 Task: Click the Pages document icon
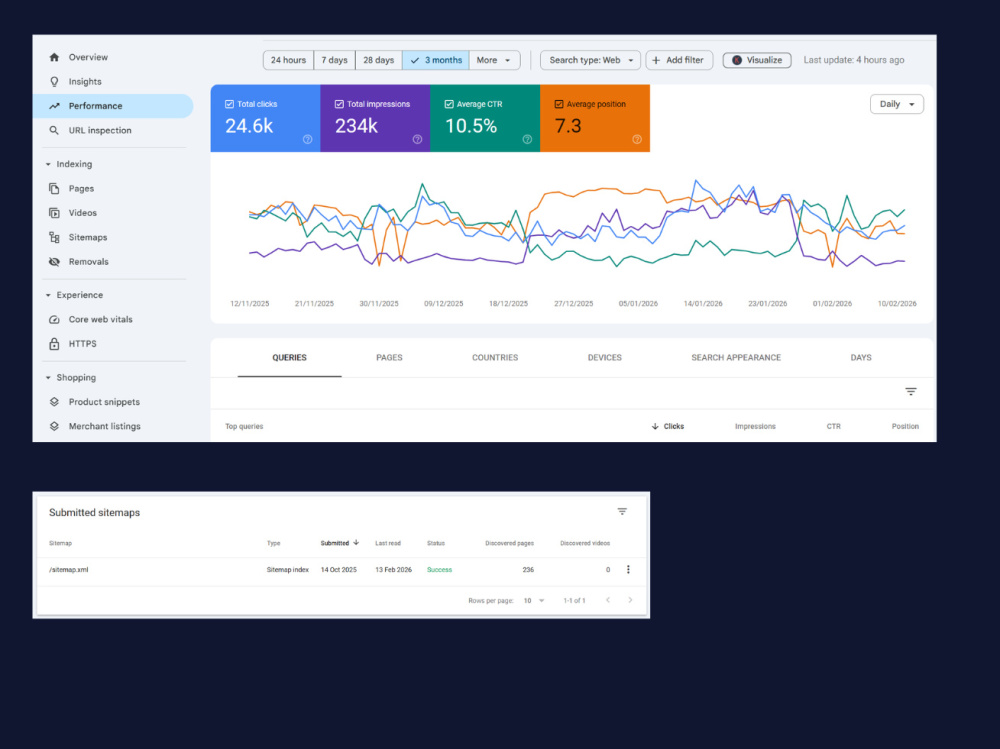[x=54, y=189]
